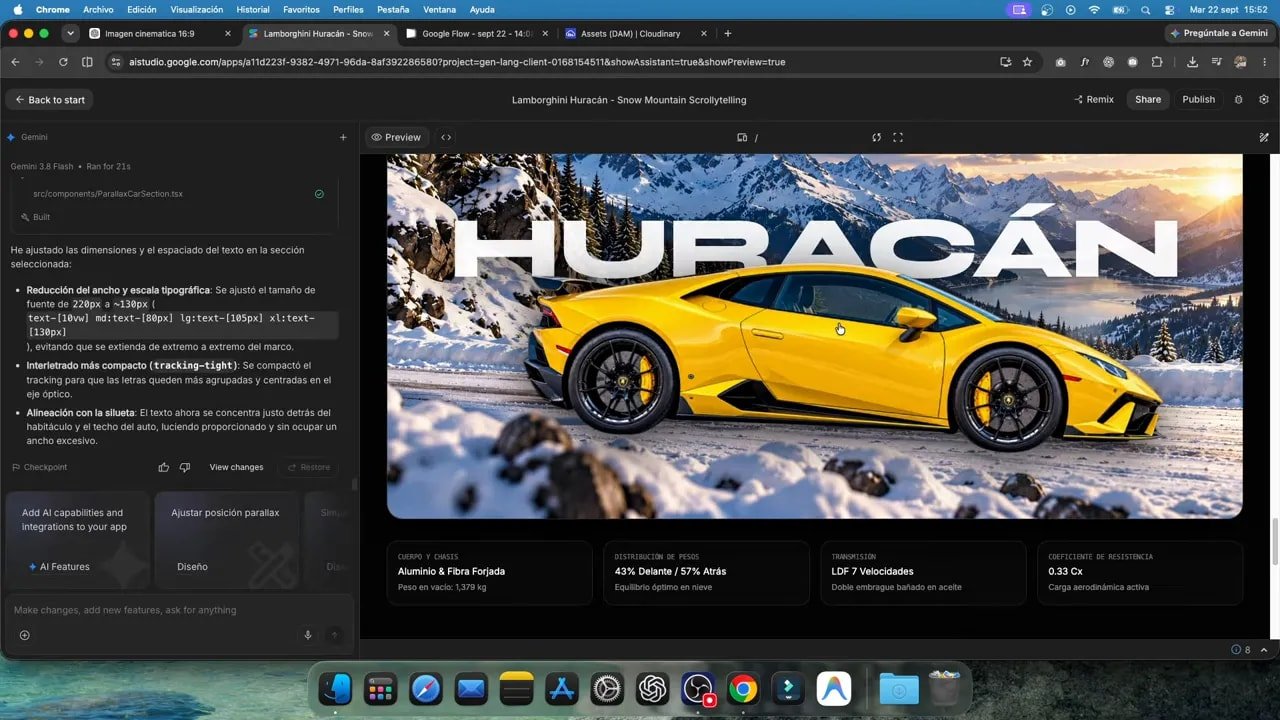Open the code view toggle beside Preview
Viewport: 1280px width, 720px height.
tap(446, 137)
